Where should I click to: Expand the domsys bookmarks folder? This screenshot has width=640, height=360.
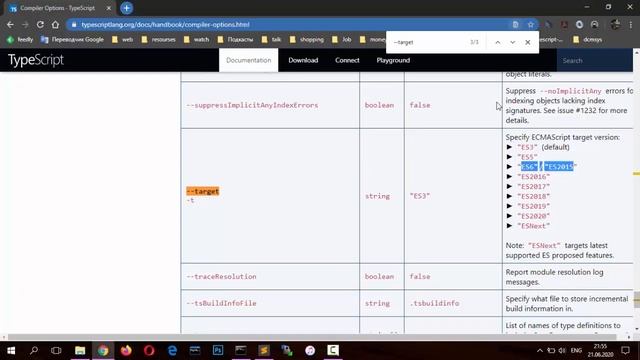[587, 40]
